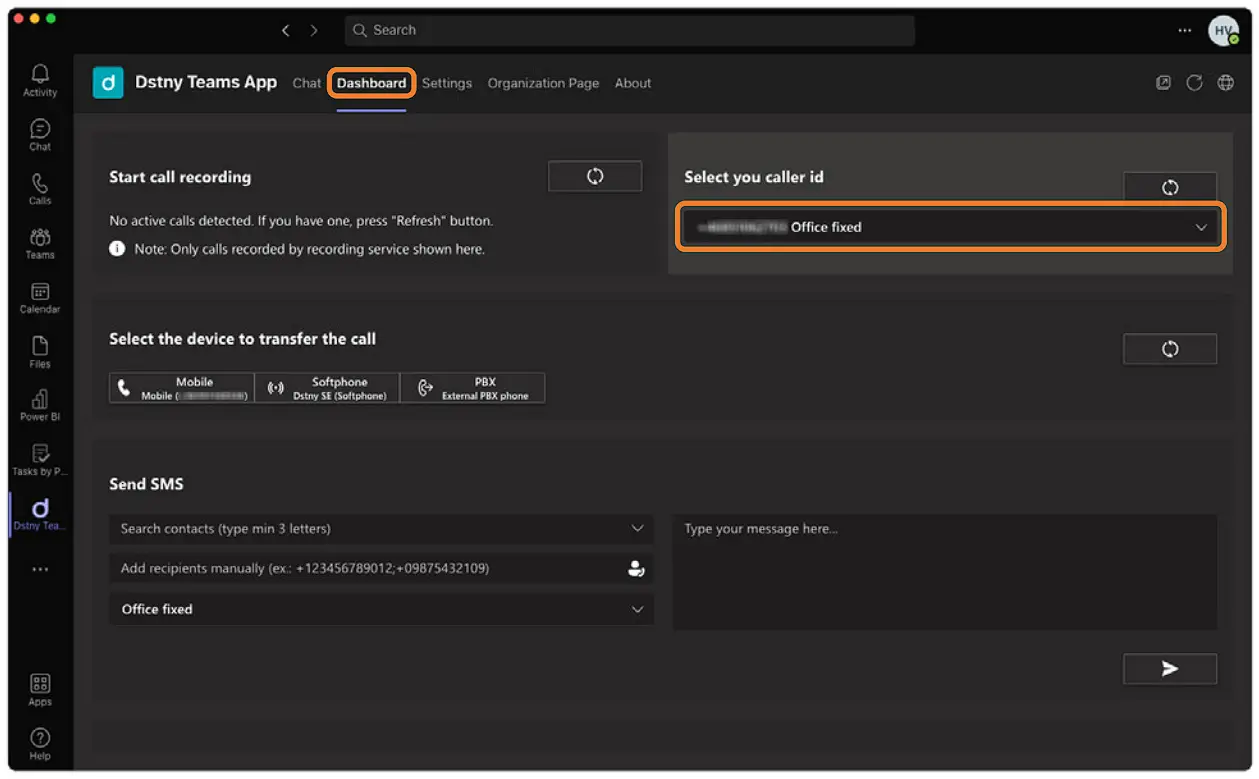
Task: Open Activity in the Teams sidebar
Action: pos(40,80)
